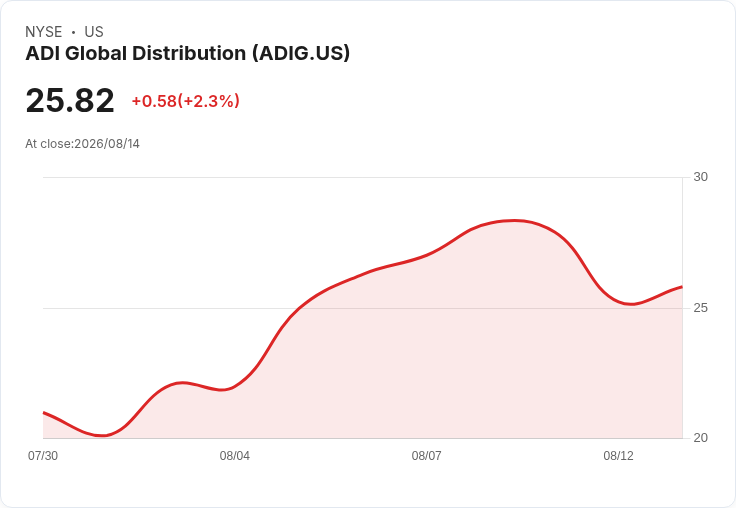Image resolution: width=736 pixels, height=508 pixels.
Task: Click the current price 25.82
Action: [x=70, y=100]
